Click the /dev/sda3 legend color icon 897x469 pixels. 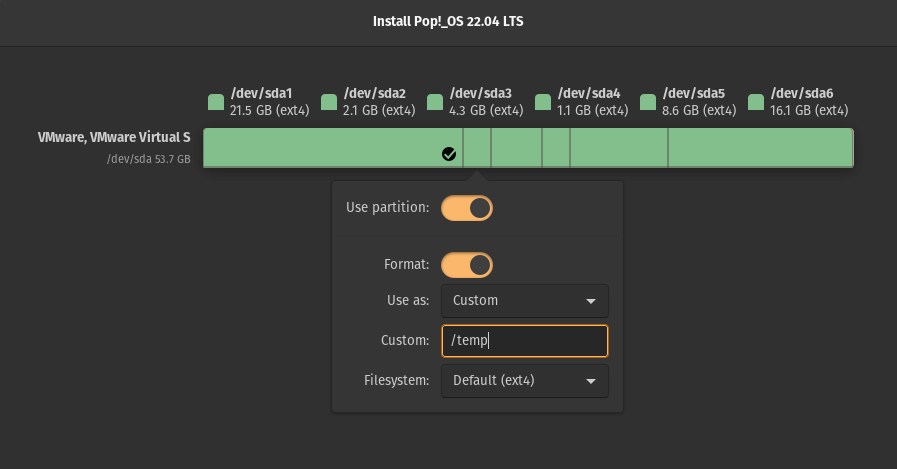435,102
